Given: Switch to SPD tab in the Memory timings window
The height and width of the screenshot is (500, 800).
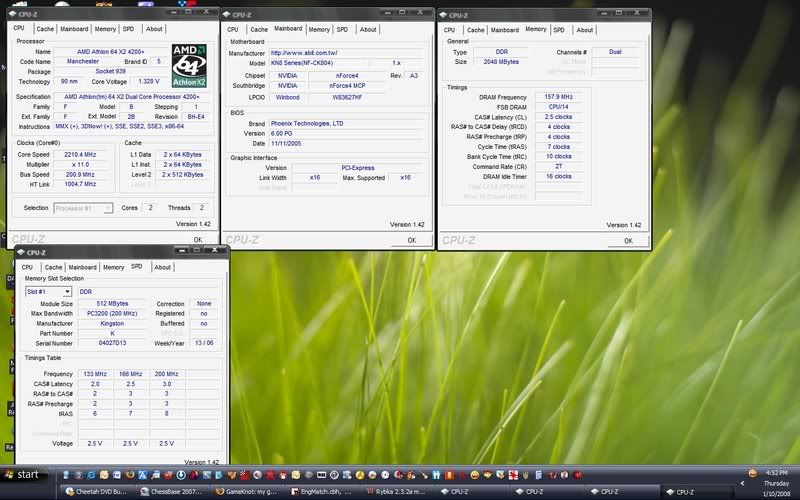Looking at the screenshot, I should (x=559, y=30).
